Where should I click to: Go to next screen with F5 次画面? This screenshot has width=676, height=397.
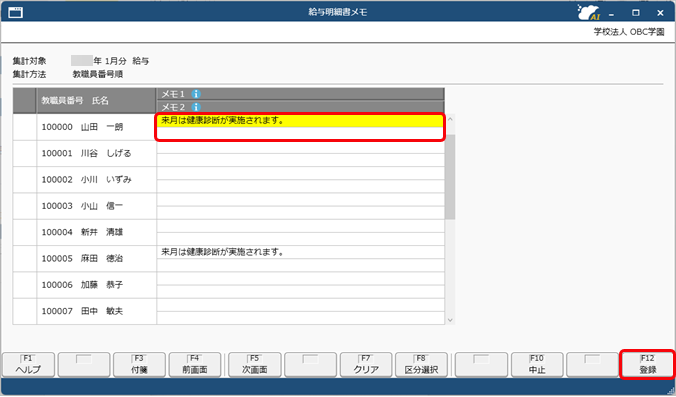click(x=255, y=365)
